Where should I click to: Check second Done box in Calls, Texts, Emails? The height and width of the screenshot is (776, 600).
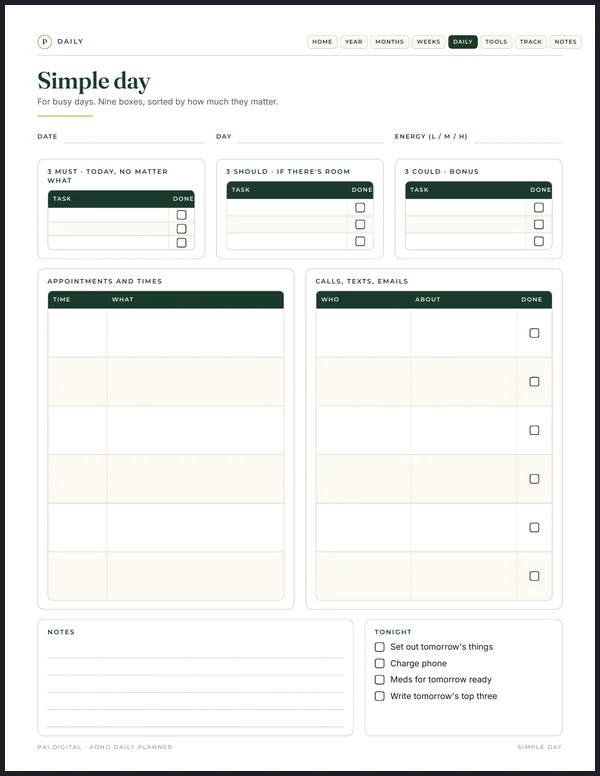(x=534, y=382)
